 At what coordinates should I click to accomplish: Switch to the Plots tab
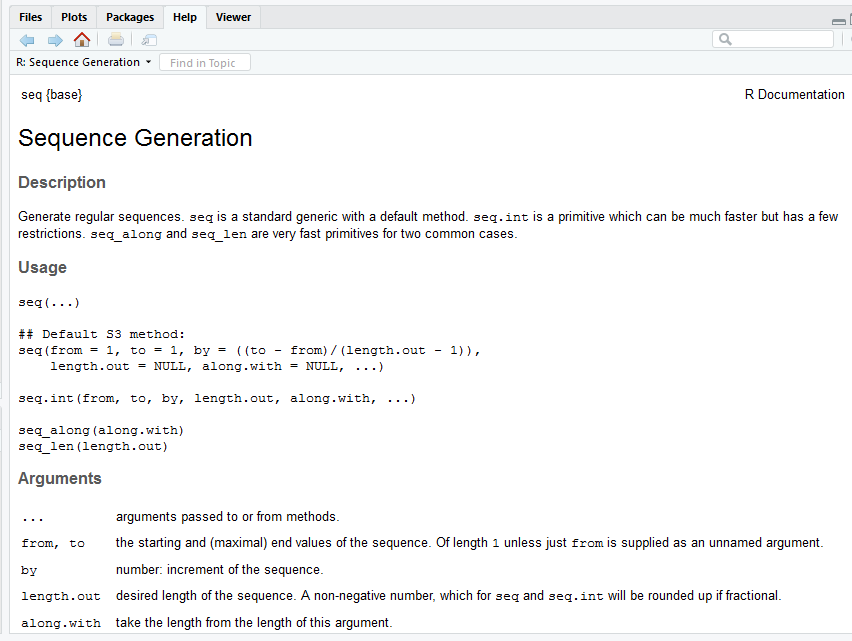73,17
